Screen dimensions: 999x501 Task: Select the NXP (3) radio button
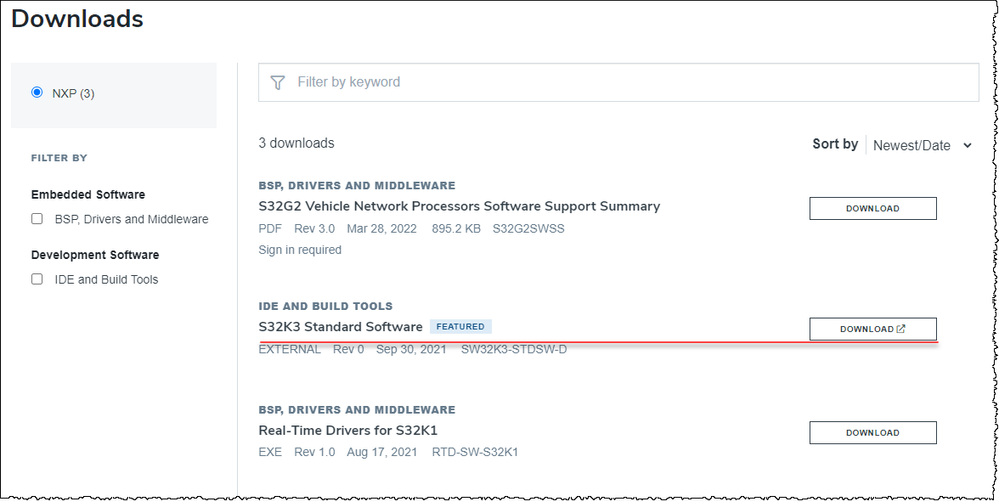click(36, 93)
